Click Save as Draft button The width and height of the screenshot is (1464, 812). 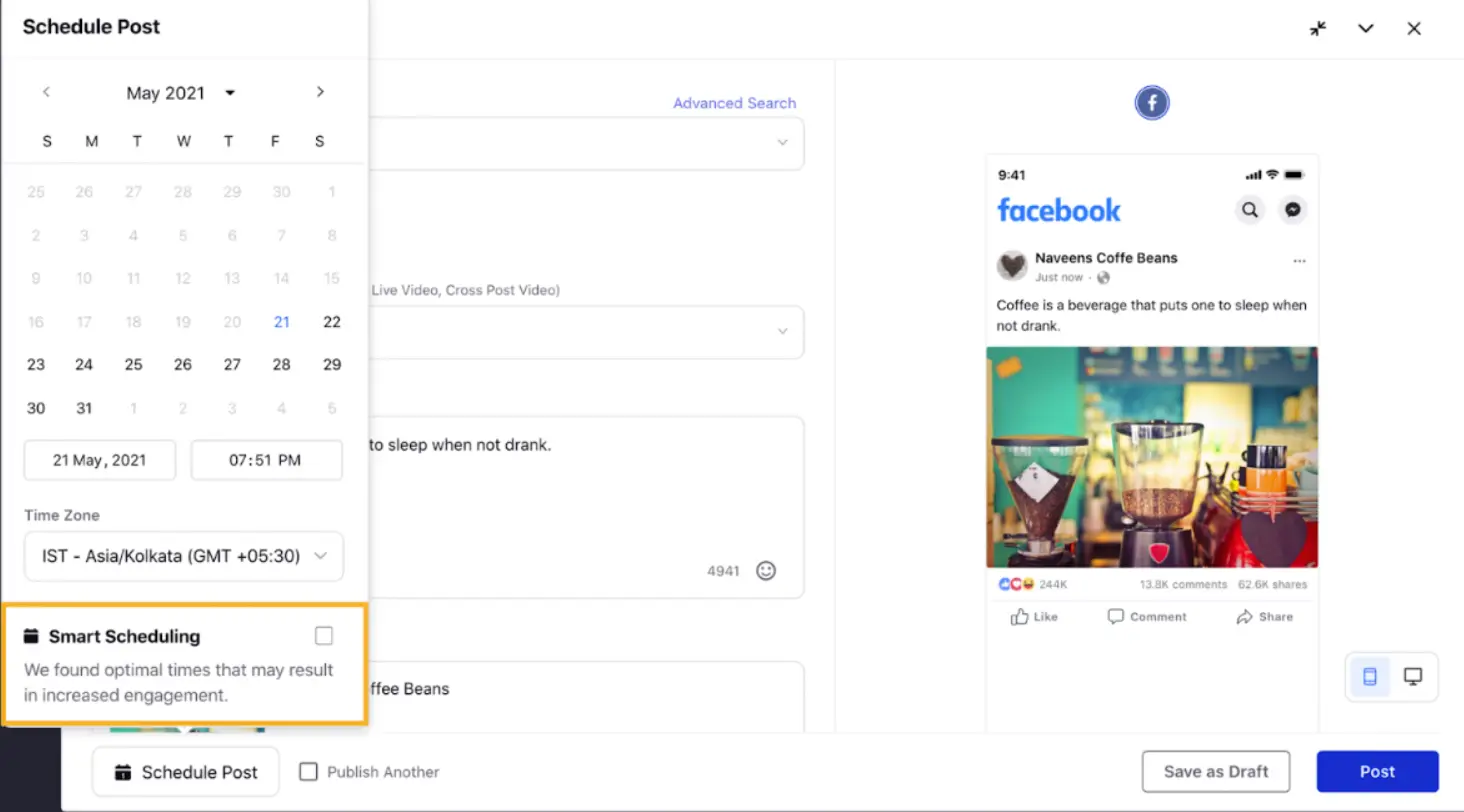pos(1216,771)
